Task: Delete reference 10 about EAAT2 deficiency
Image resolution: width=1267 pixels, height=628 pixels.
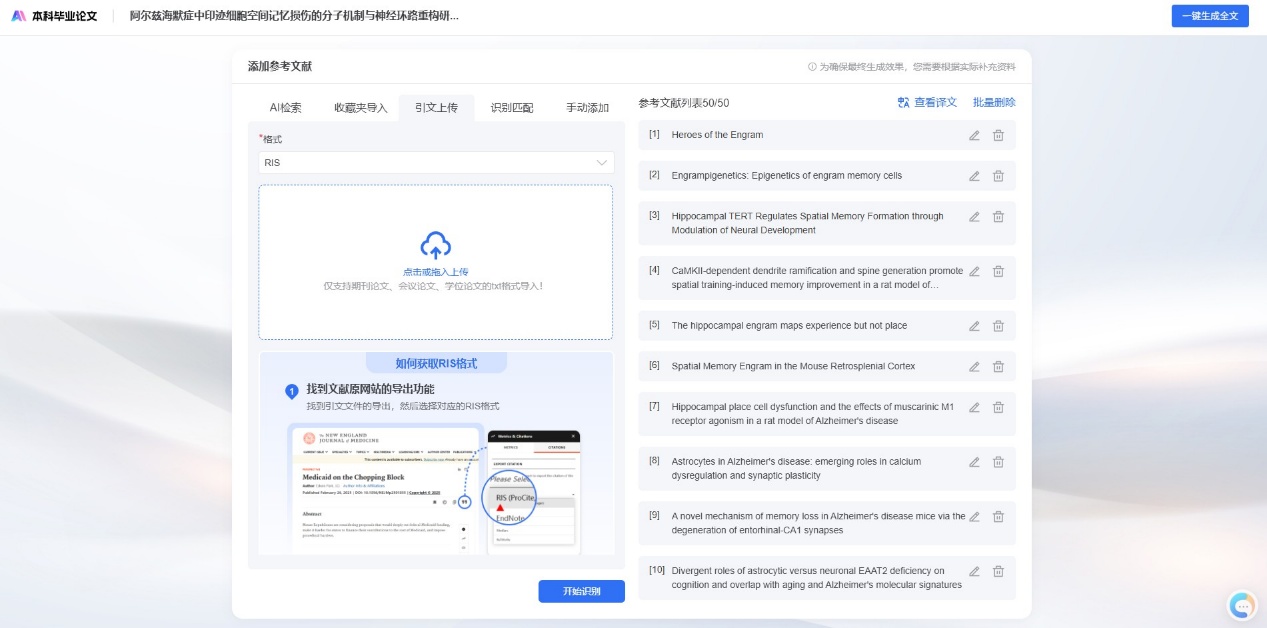Action: coord(998,571)
